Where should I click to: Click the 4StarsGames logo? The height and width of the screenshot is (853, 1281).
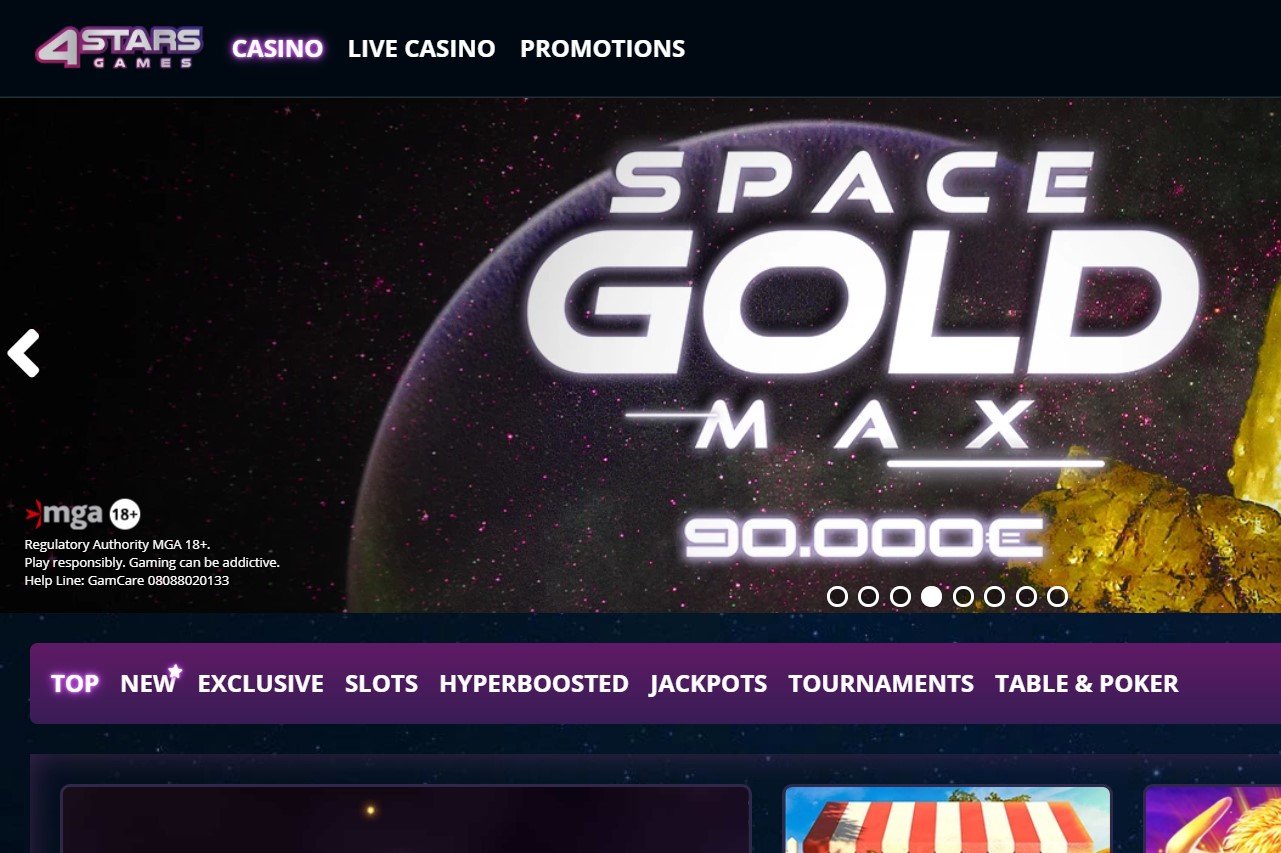118,46
